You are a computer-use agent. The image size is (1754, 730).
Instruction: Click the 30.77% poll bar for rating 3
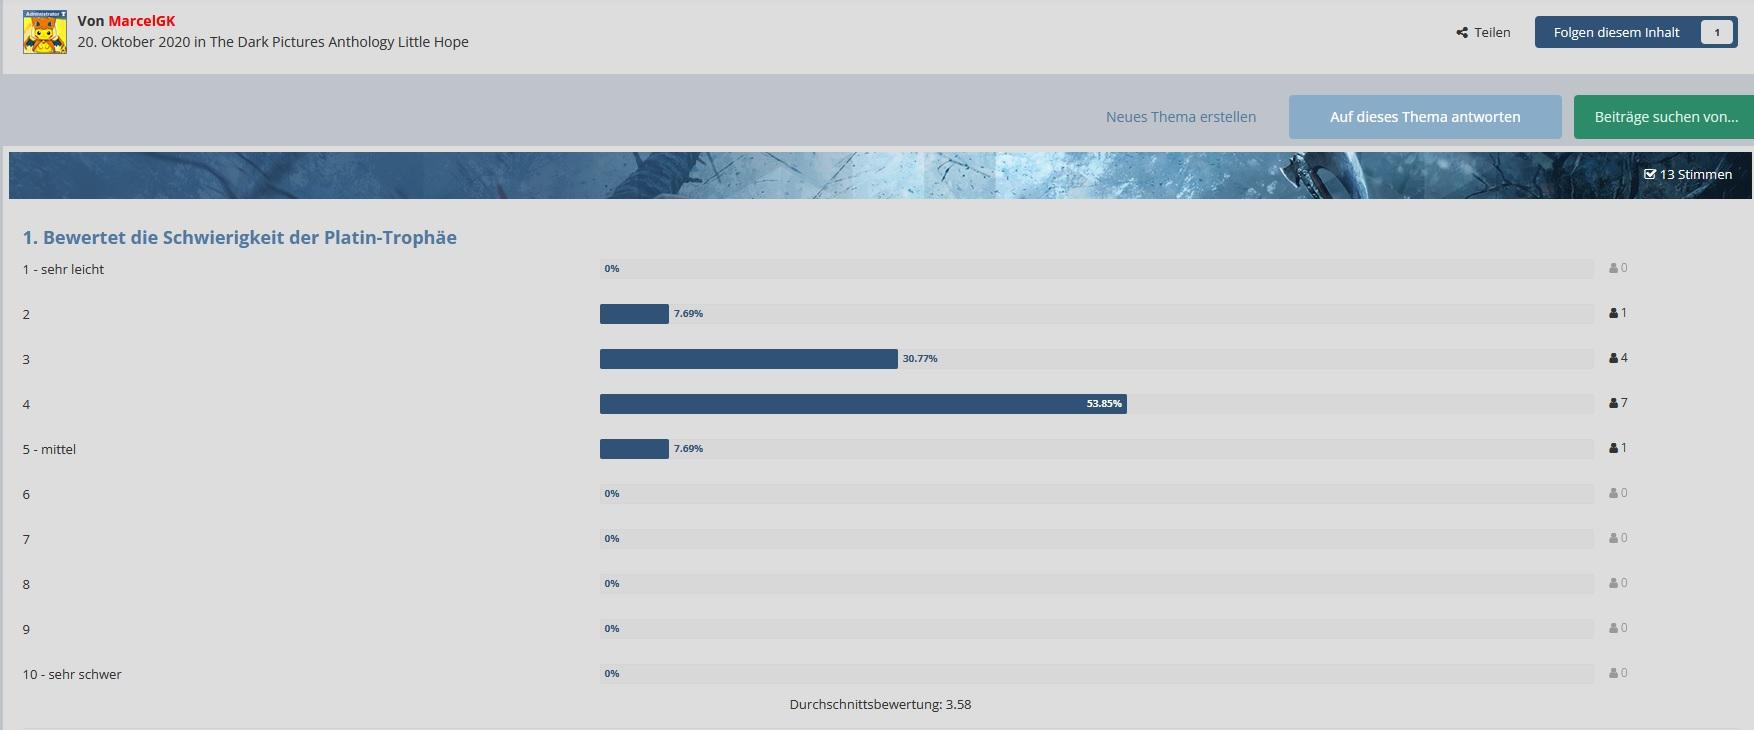click(x=748, y=359)
